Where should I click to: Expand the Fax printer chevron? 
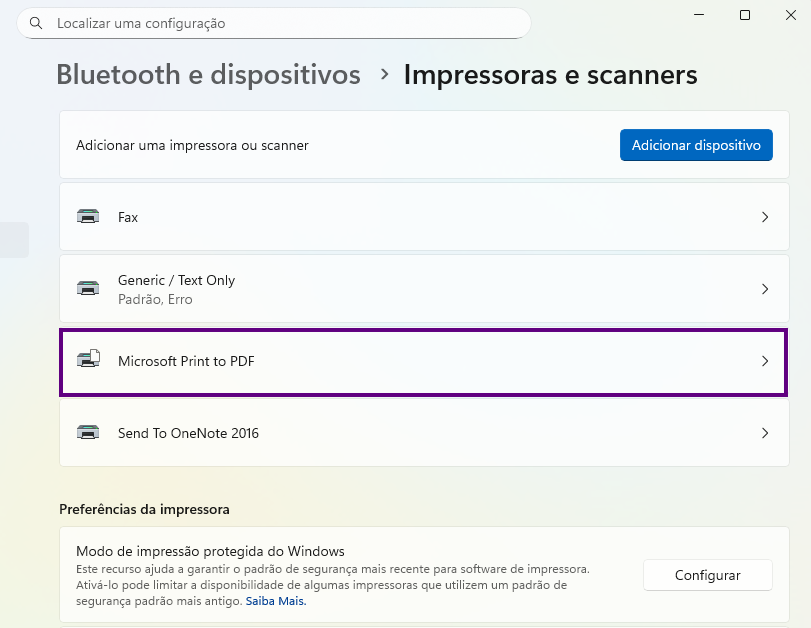(765, 217)
